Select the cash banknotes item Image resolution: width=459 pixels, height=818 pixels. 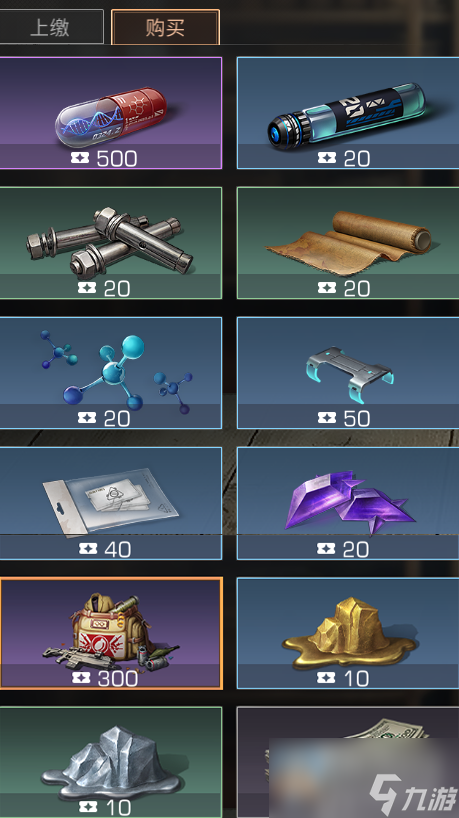[x=348, y=762]
